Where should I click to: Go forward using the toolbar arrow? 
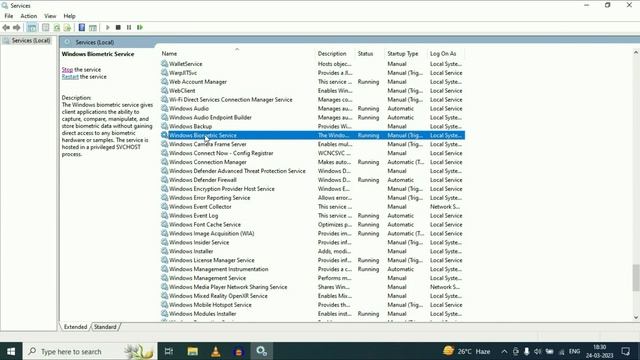(x=17, y=27)
